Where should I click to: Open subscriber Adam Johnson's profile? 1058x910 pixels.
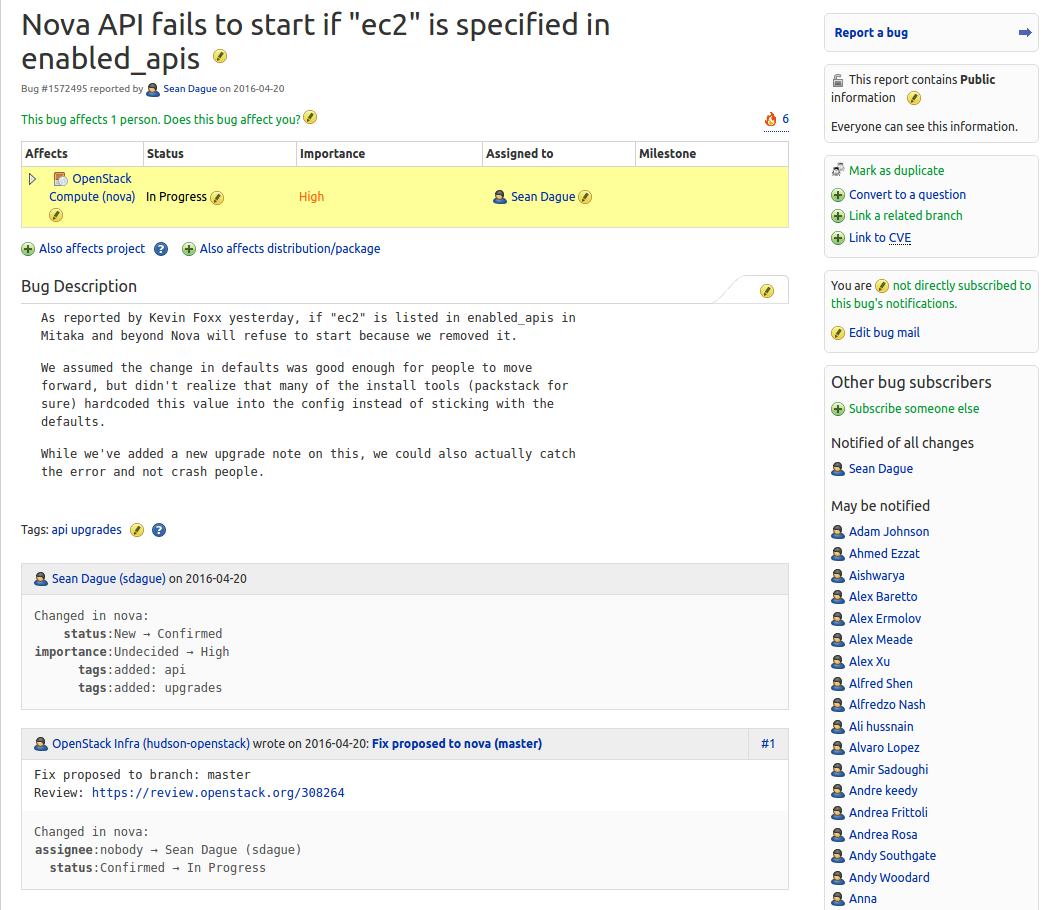[x=888, y=532]
